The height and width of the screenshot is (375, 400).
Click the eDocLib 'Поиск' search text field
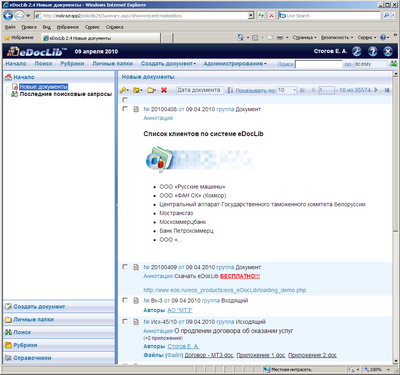[x=318, y=64]
